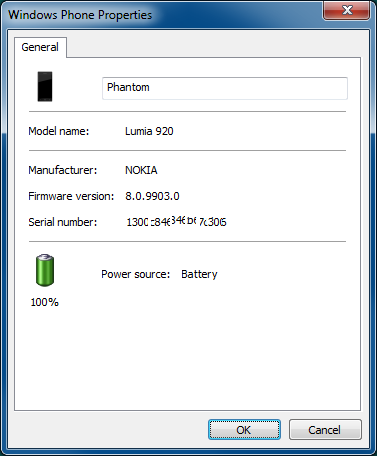Click the Phantom device name field
The width and height of the screenshot is (377, 456).
(x=225, y=88)
